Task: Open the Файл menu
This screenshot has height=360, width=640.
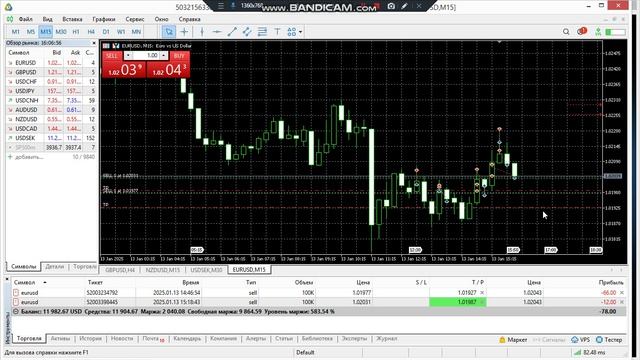Action: click(x=26, y=19)
